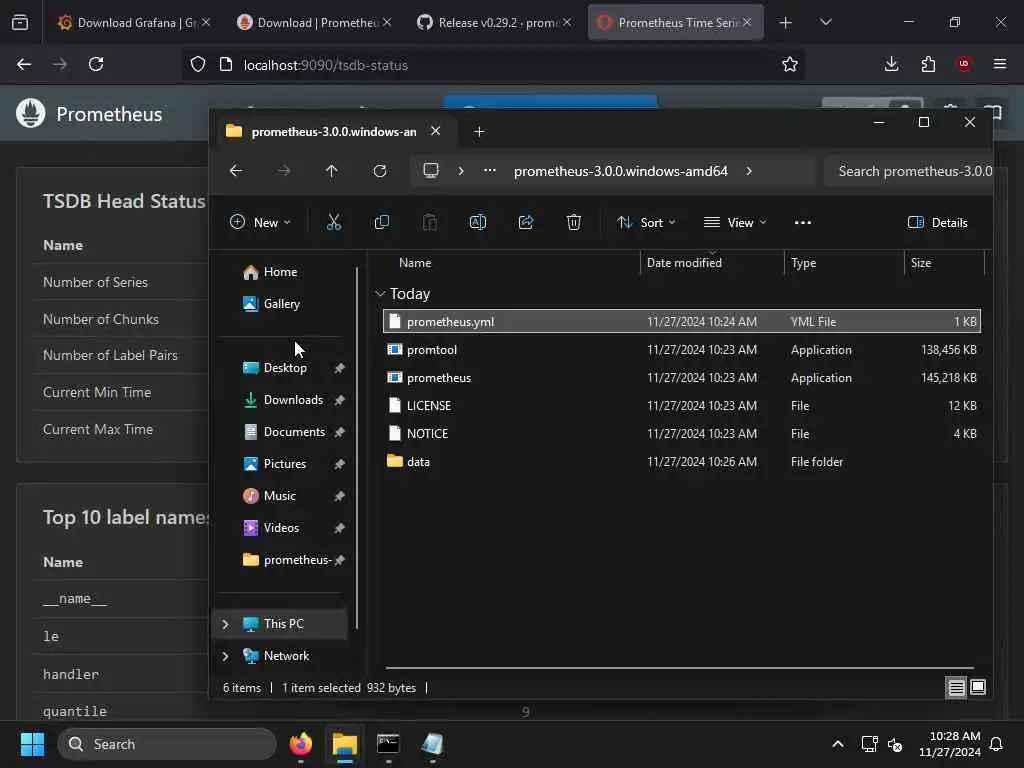Click the Copy icon in Explorer toolbar
The height and width of the screenshot is (768, 1024).
pyautogui.click(x=382, y=223)
